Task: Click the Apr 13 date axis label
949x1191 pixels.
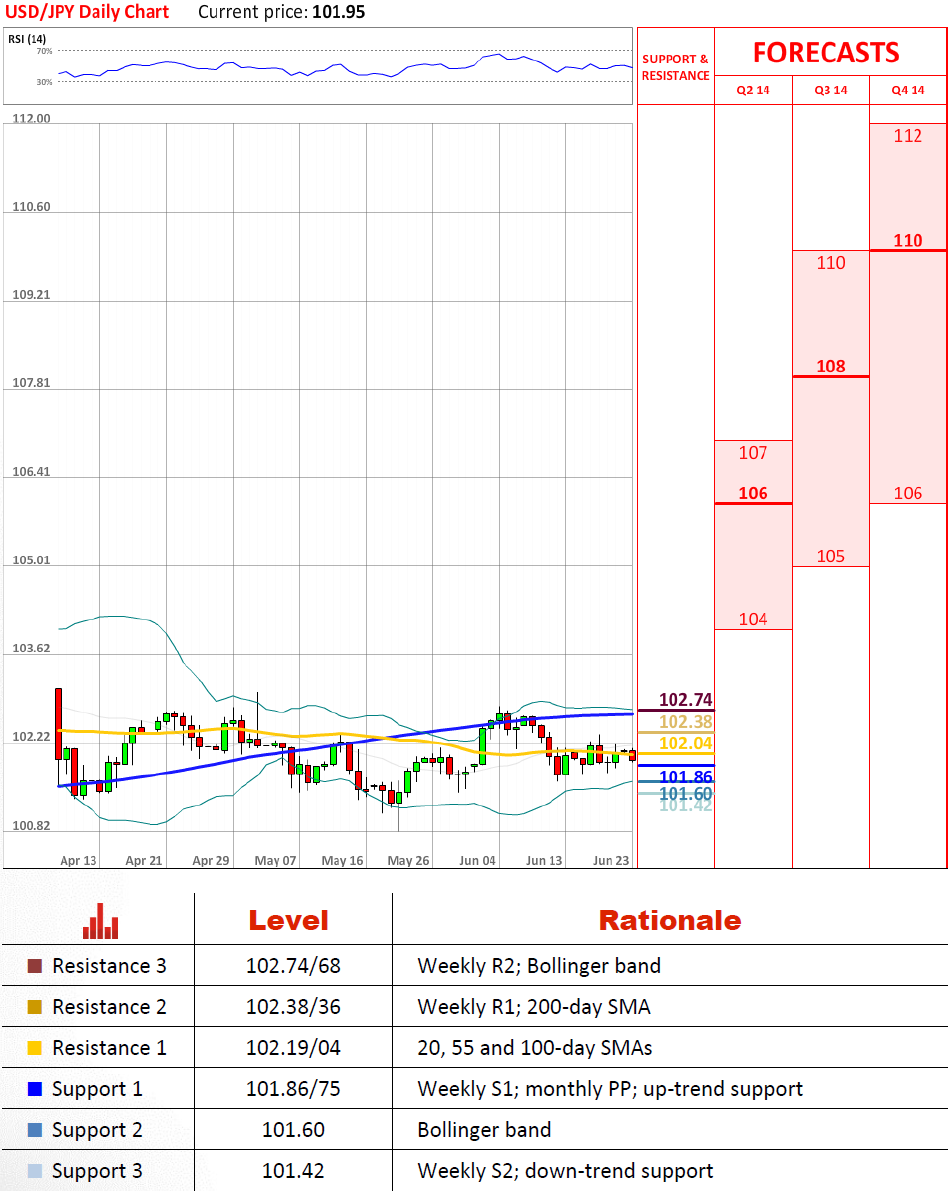Action: coord(78,861)
